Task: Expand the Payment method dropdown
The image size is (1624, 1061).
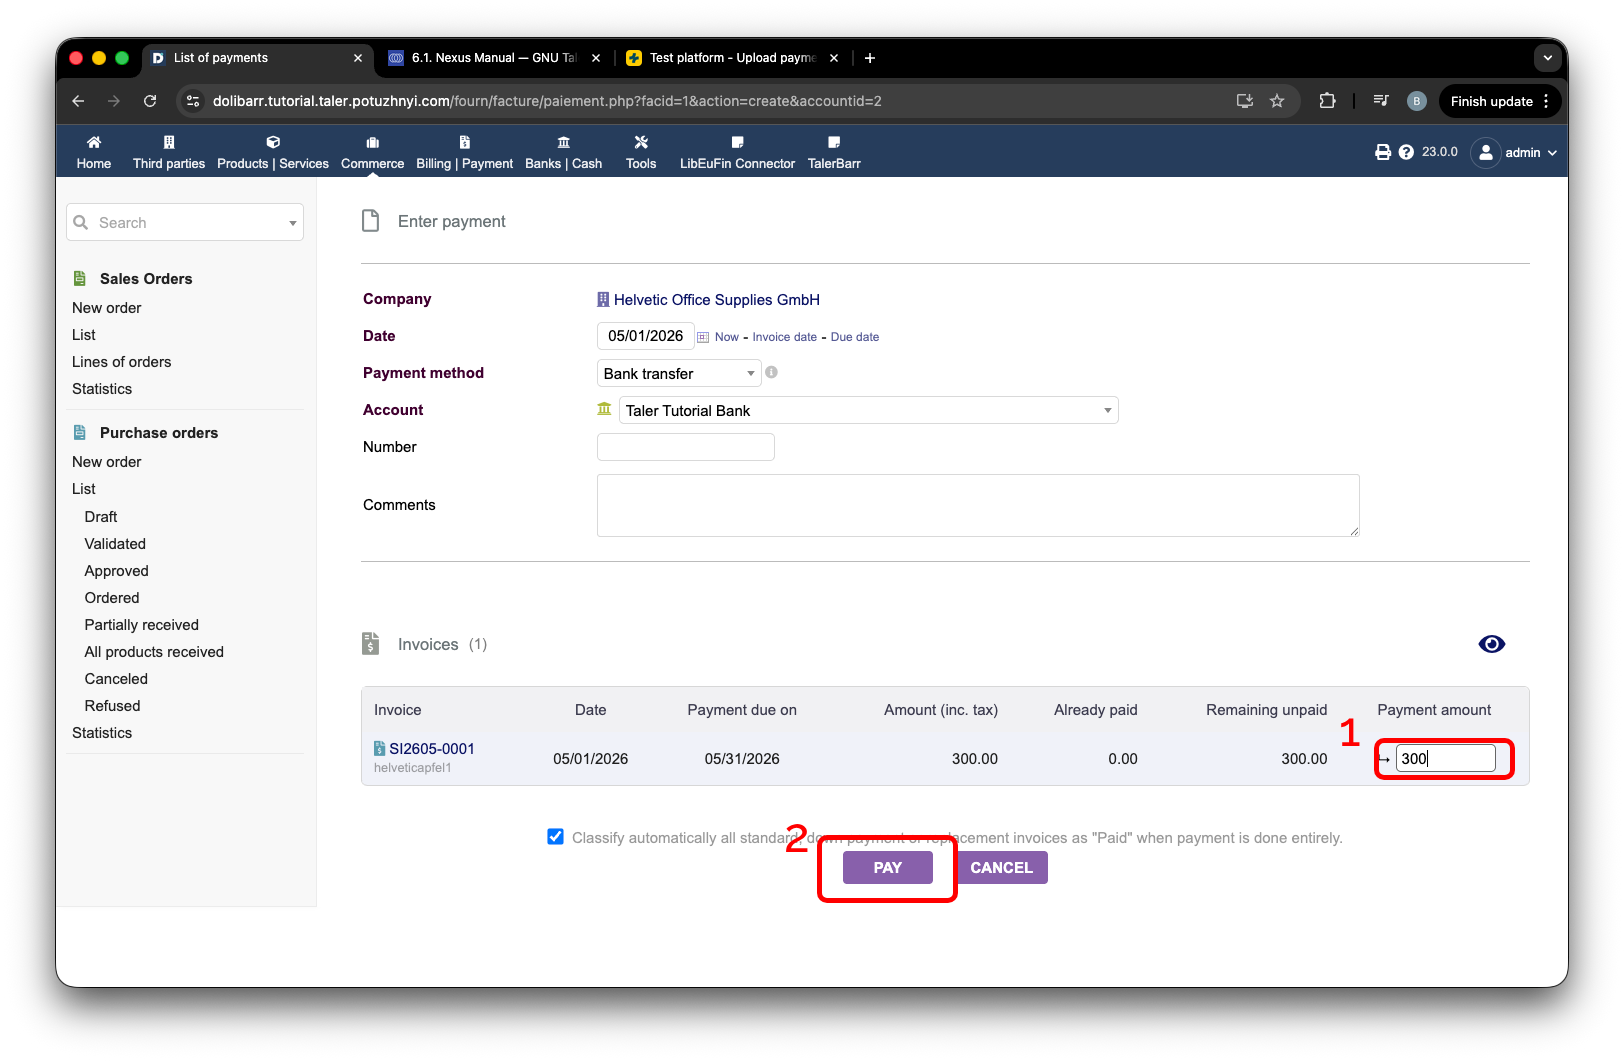Action: click(x=679, y=373)
